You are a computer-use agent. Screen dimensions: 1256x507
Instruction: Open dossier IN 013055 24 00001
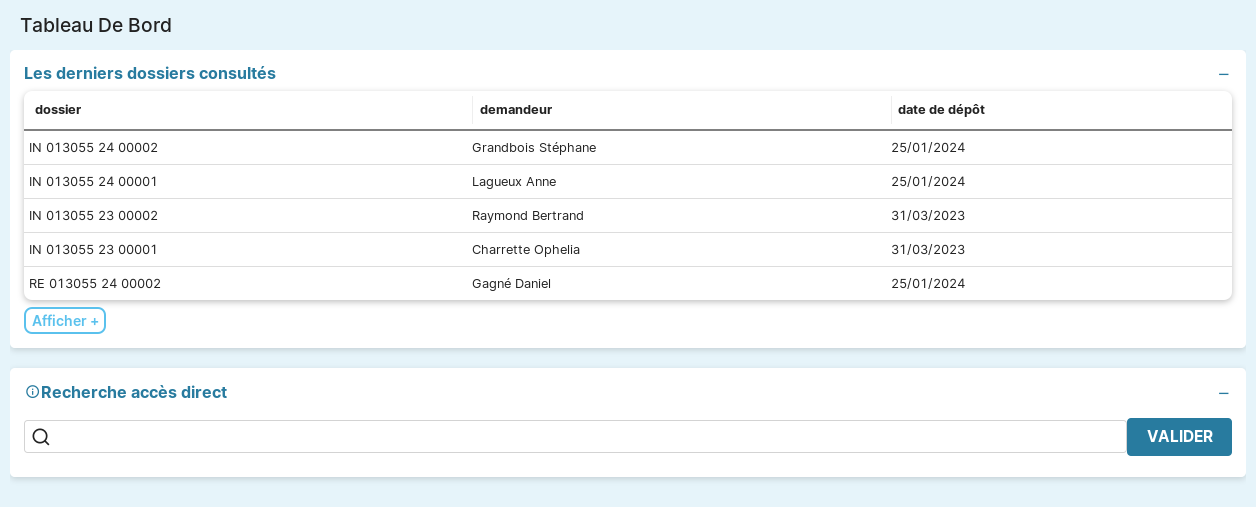[x=94, y=182]
